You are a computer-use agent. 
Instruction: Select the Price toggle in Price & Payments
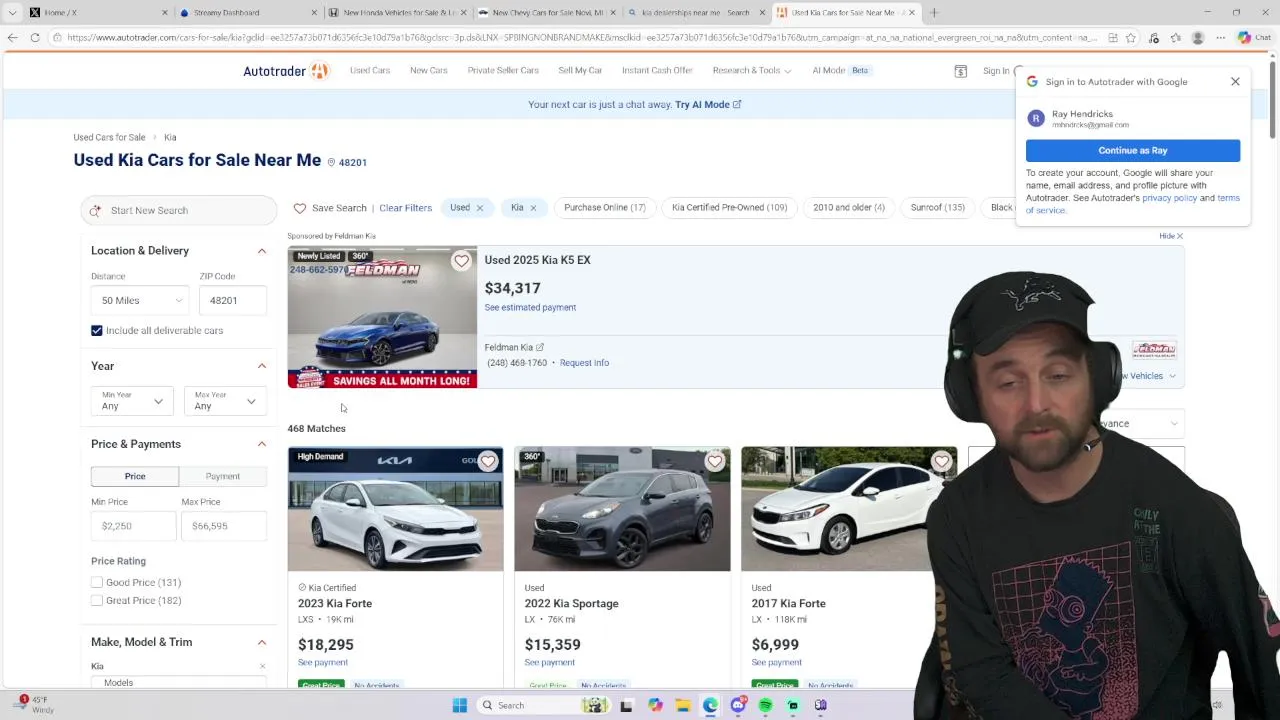coord(135,476)
